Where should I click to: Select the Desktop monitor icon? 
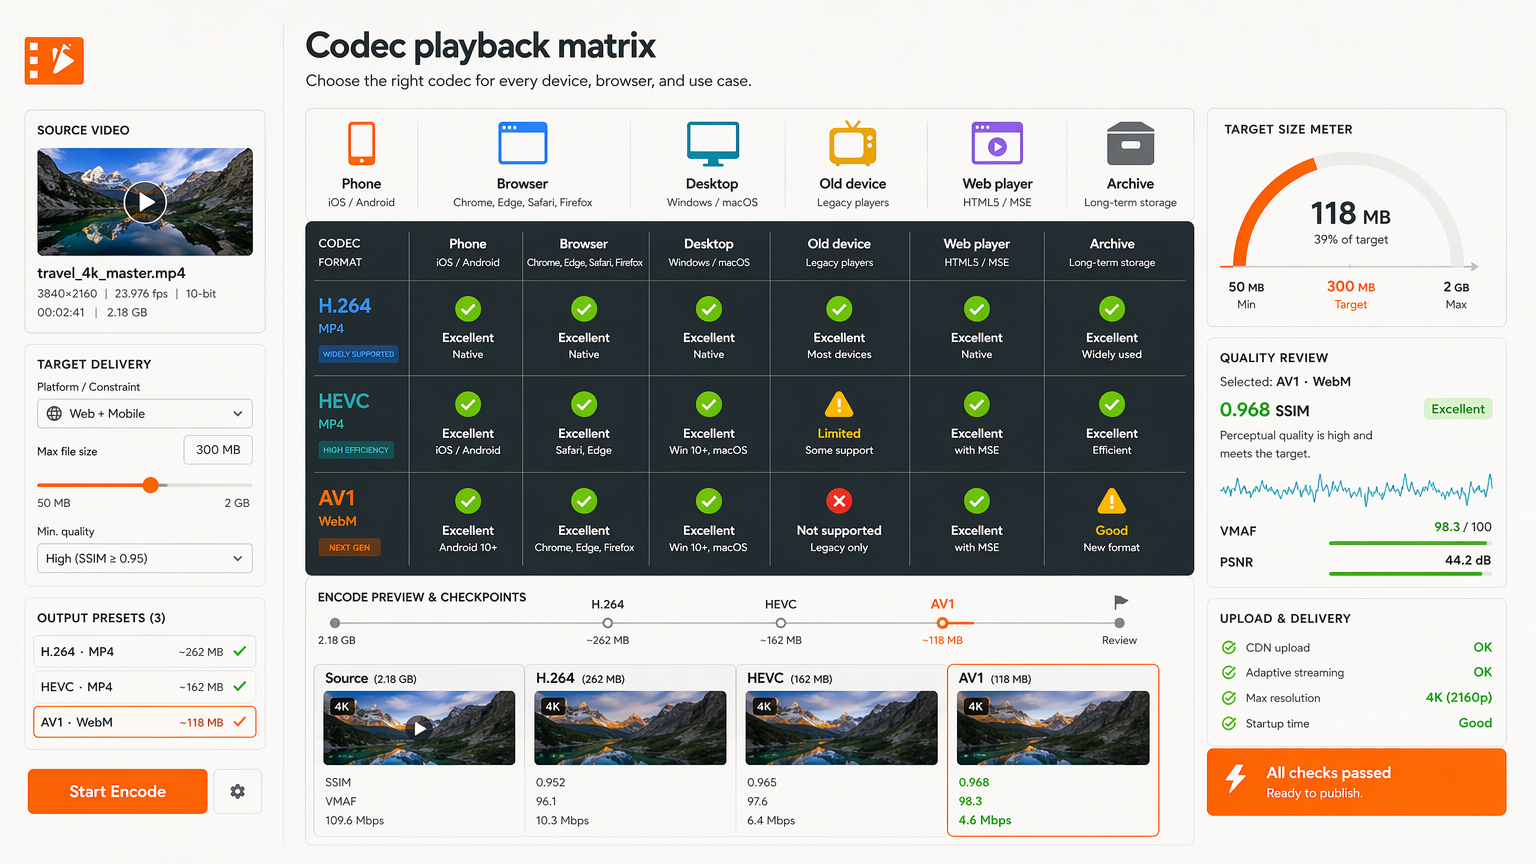coord(712,144)
